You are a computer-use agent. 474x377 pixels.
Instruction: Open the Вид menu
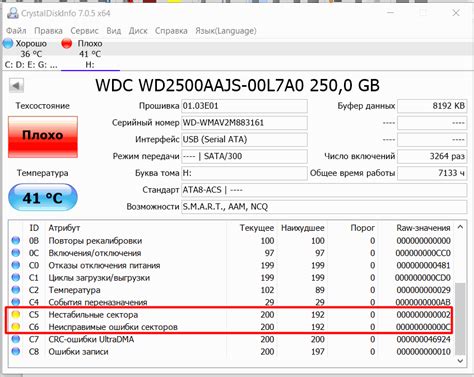click(x=114, y=31)
